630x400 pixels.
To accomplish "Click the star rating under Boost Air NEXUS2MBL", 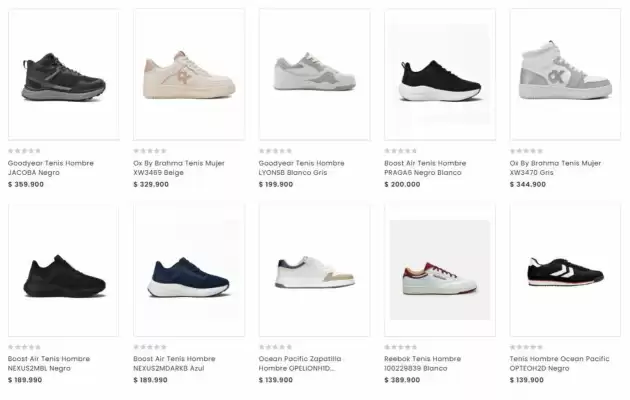I will pyautogui.click(x=24, y=347).
